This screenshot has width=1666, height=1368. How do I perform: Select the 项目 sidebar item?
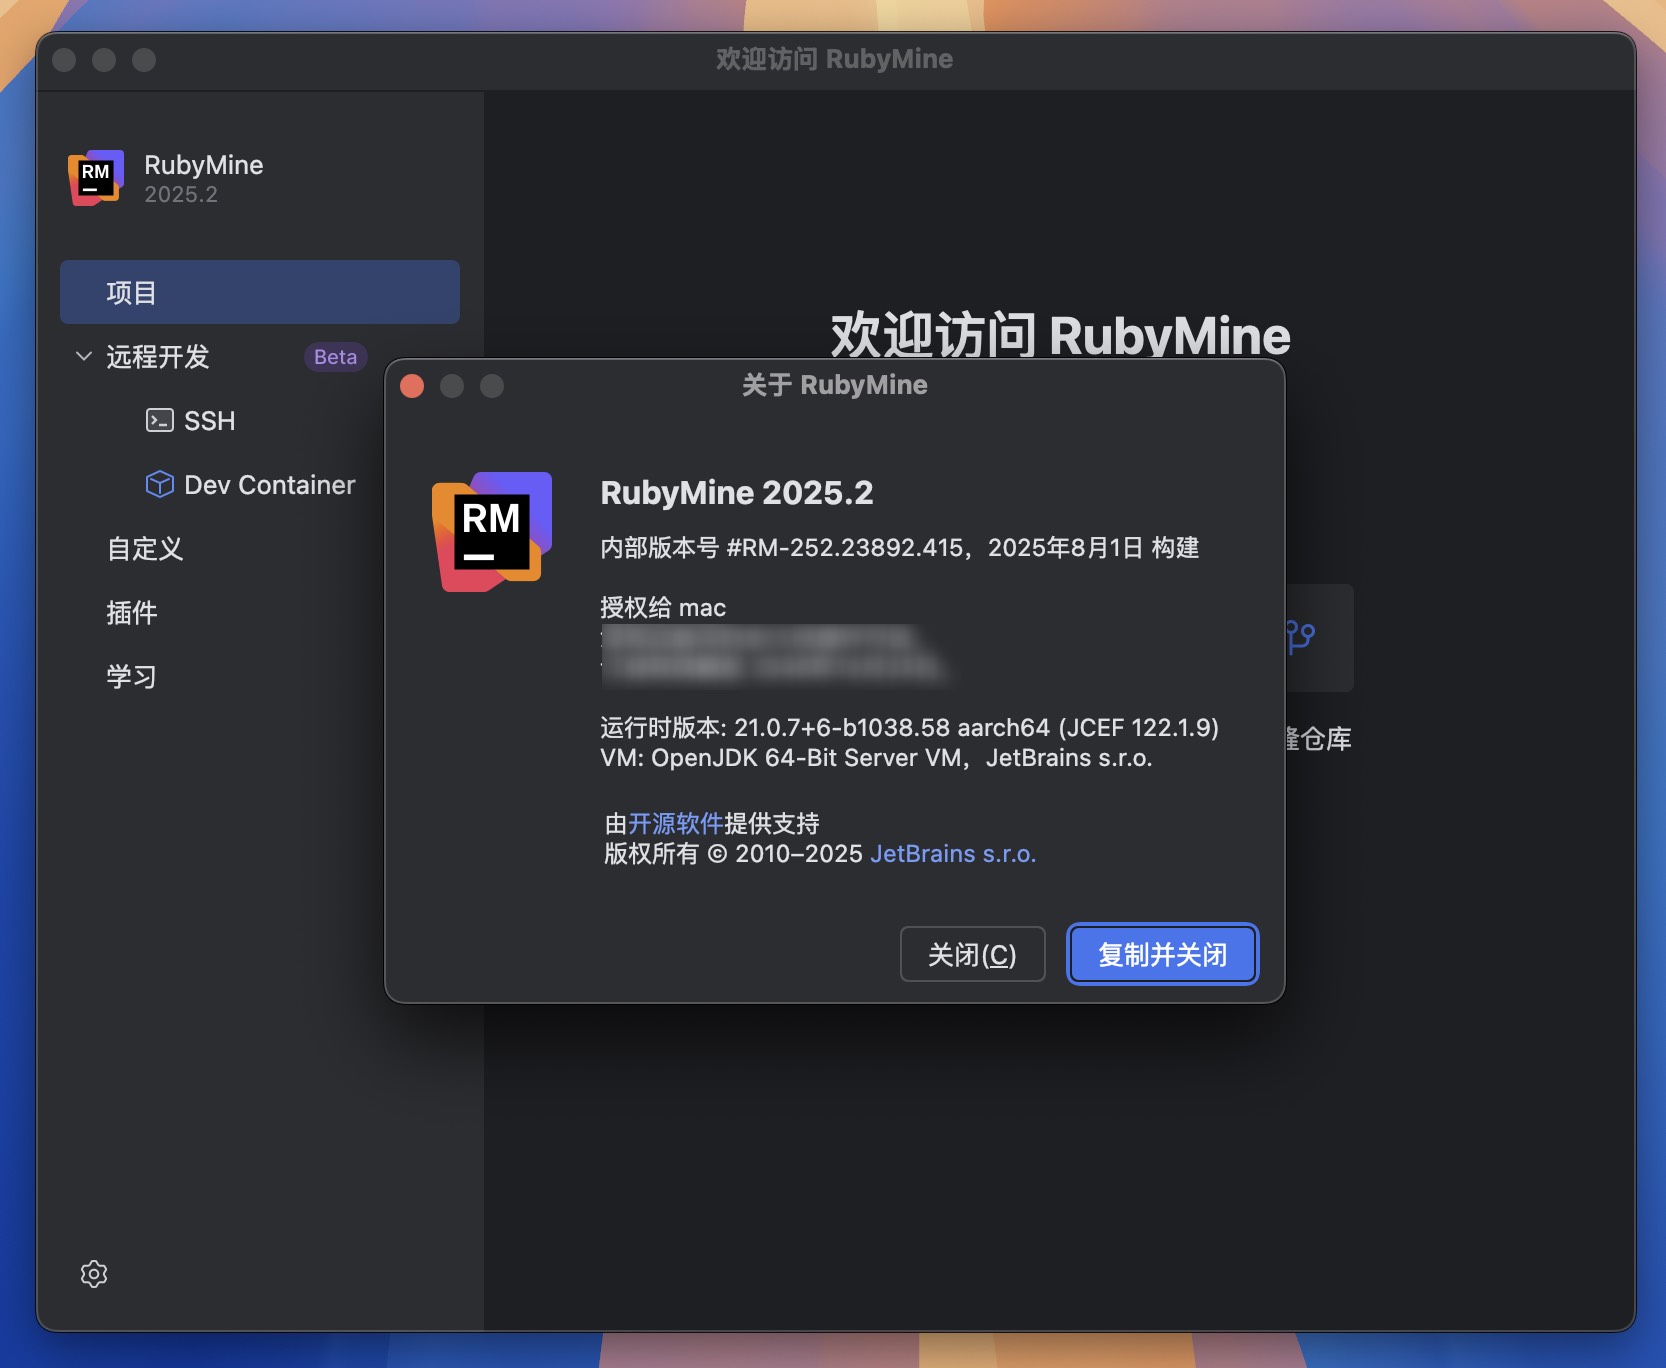point(260,292)
